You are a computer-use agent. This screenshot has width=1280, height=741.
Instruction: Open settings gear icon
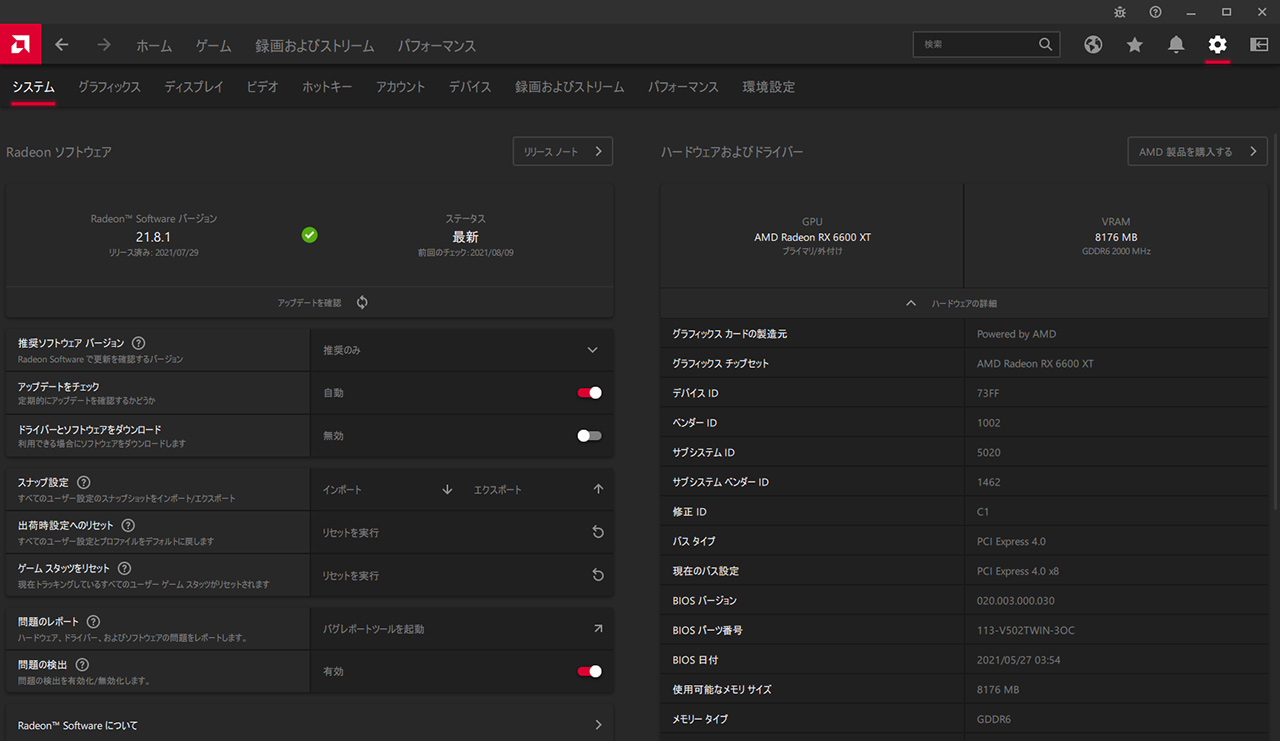pyautogui.click(x=1217, y=45)
